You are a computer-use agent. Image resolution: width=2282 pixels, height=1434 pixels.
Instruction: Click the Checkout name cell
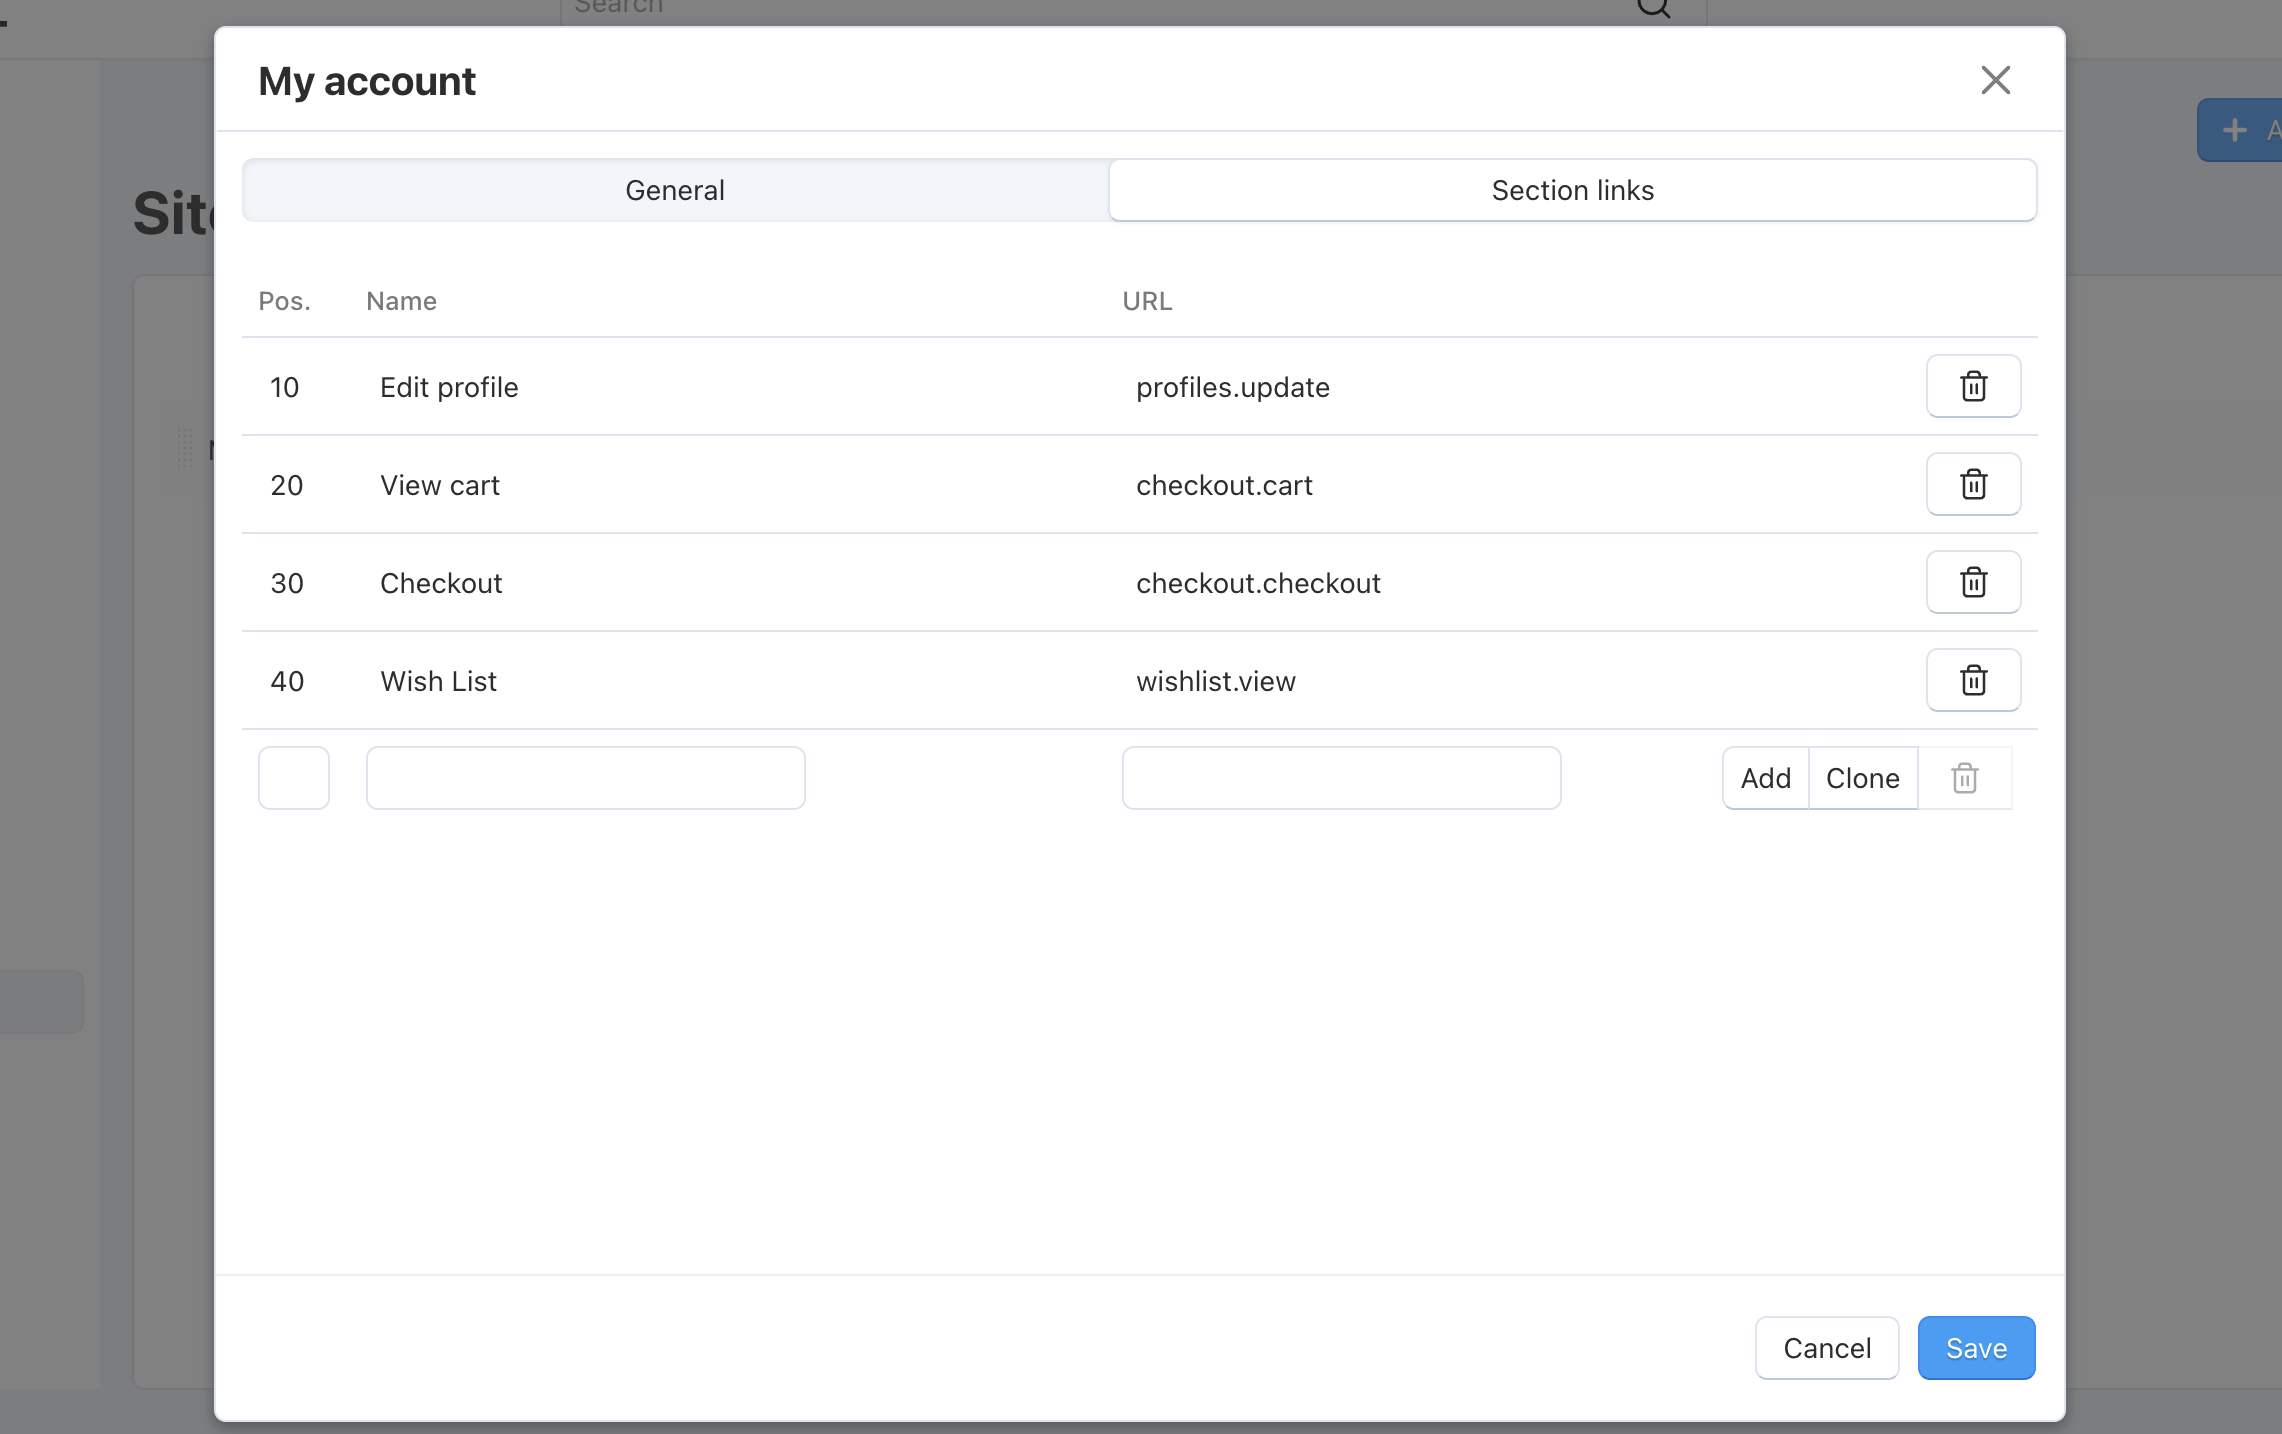[x=441, y=583]
